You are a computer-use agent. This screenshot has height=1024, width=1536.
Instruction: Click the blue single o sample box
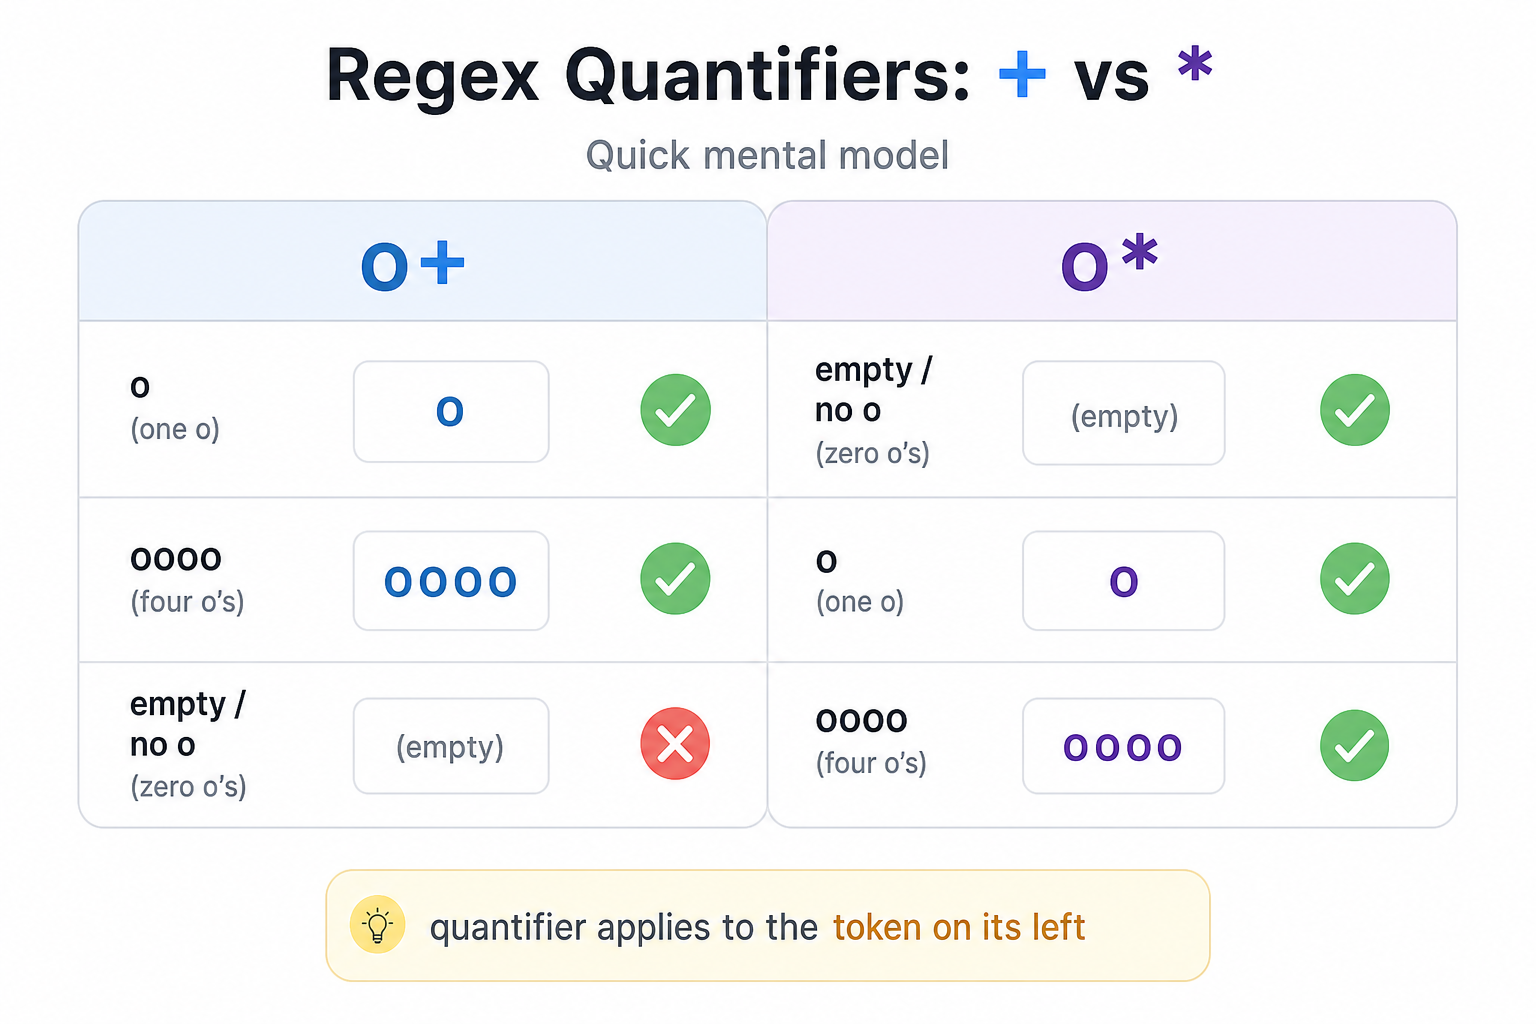[x=451, y=412]
